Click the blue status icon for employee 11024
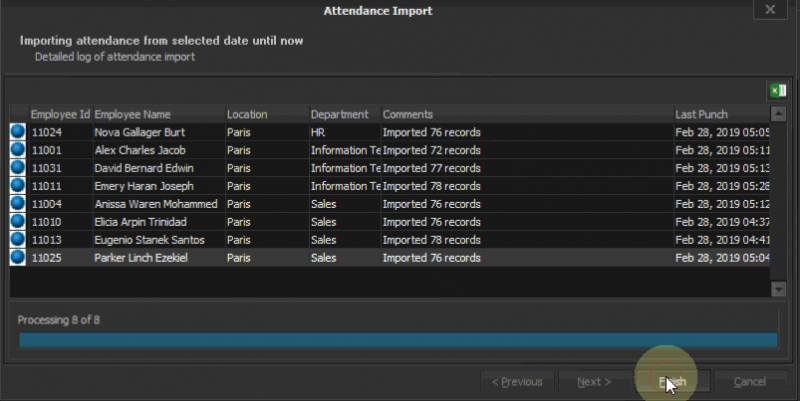The image size is (800, 401). click(x=18, y=132)
